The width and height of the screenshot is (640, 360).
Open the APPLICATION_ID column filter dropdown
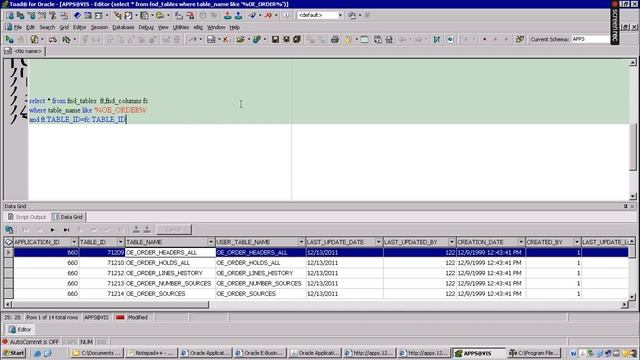[74, 242]
